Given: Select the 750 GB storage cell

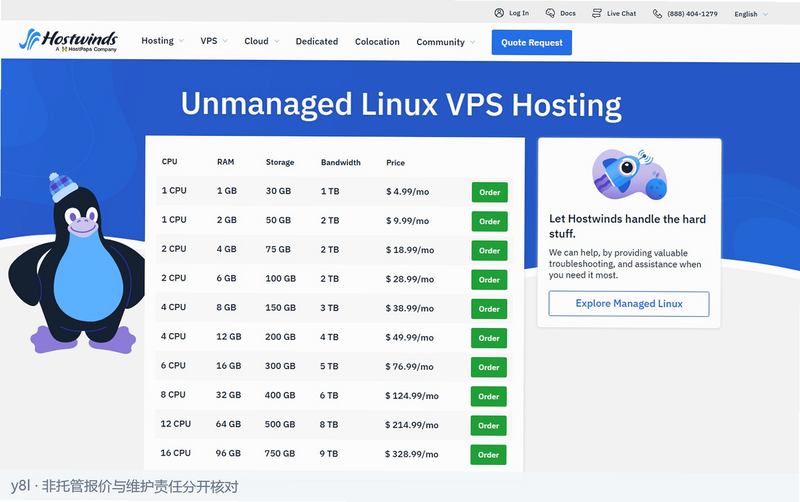Looking at the screenshot, I should (x=280, y=454).
